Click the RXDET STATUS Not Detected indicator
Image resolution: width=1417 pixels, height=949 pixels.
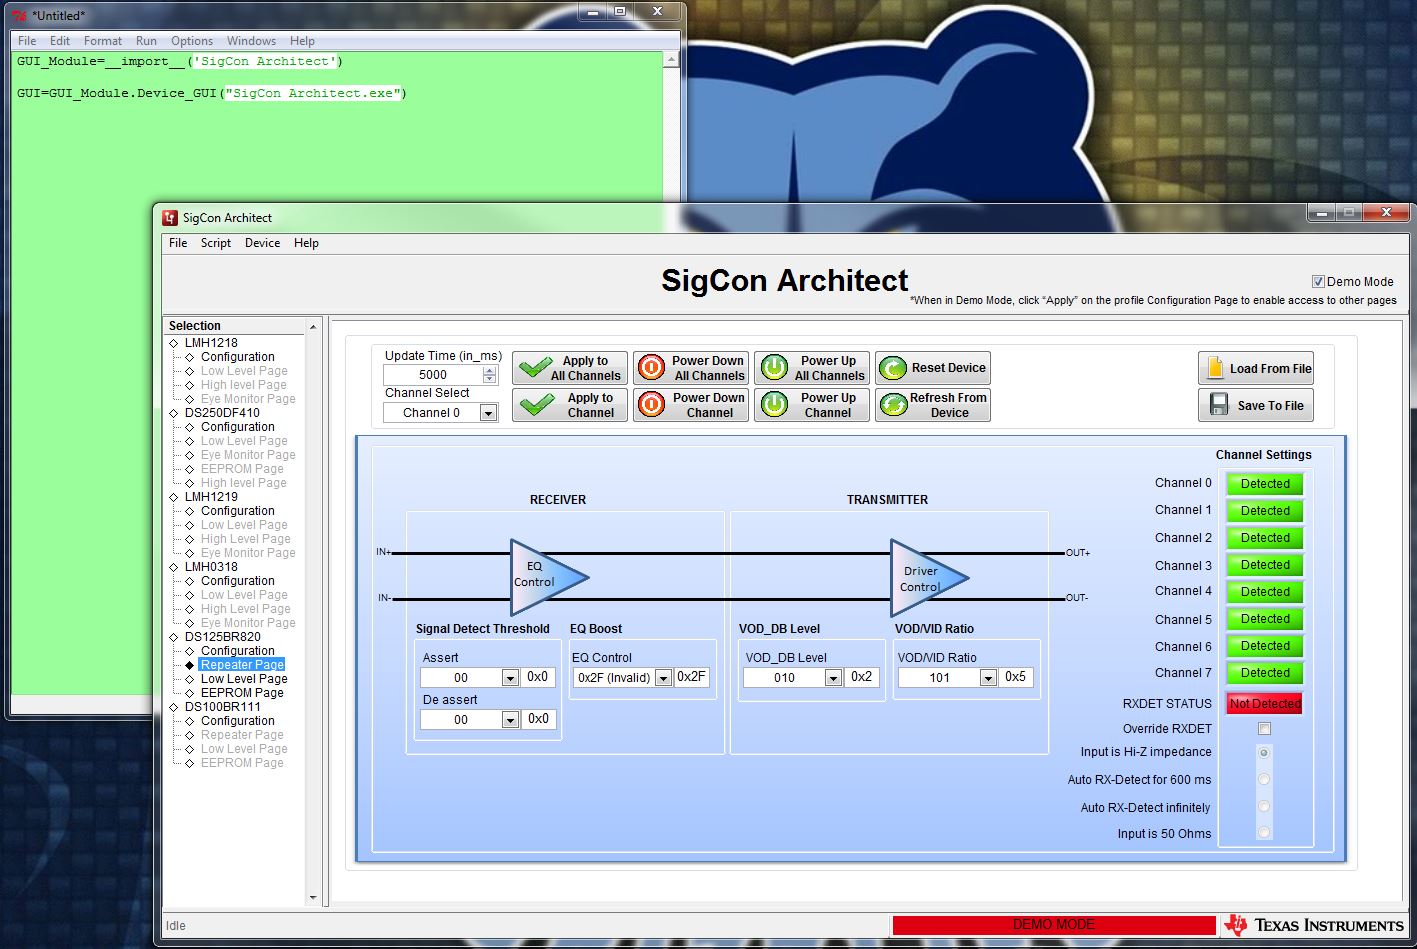1265,704
